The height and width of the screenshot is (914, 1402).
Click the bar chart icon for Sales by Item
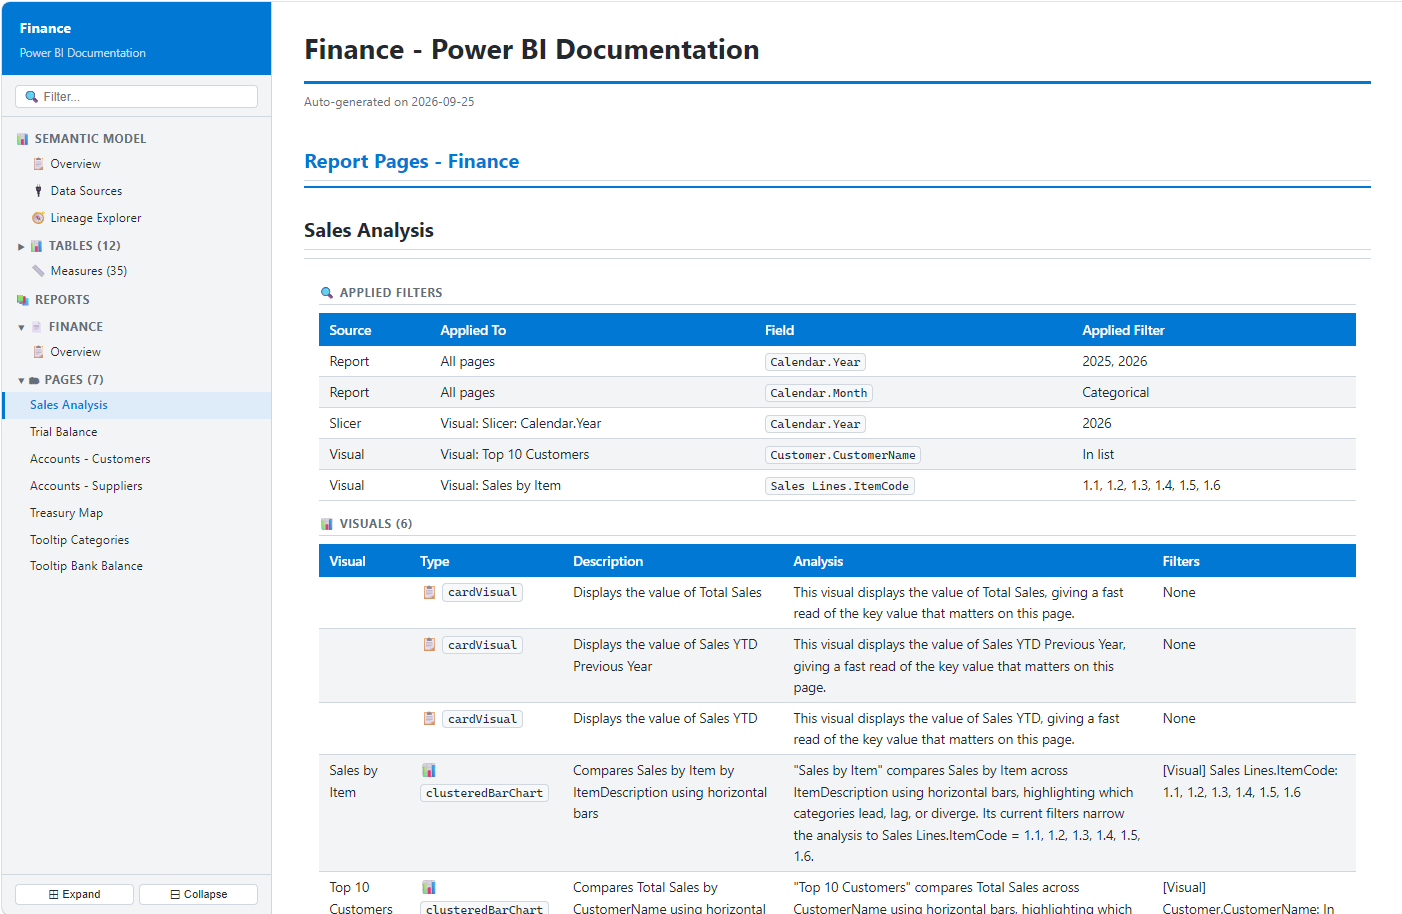(429, 771)
